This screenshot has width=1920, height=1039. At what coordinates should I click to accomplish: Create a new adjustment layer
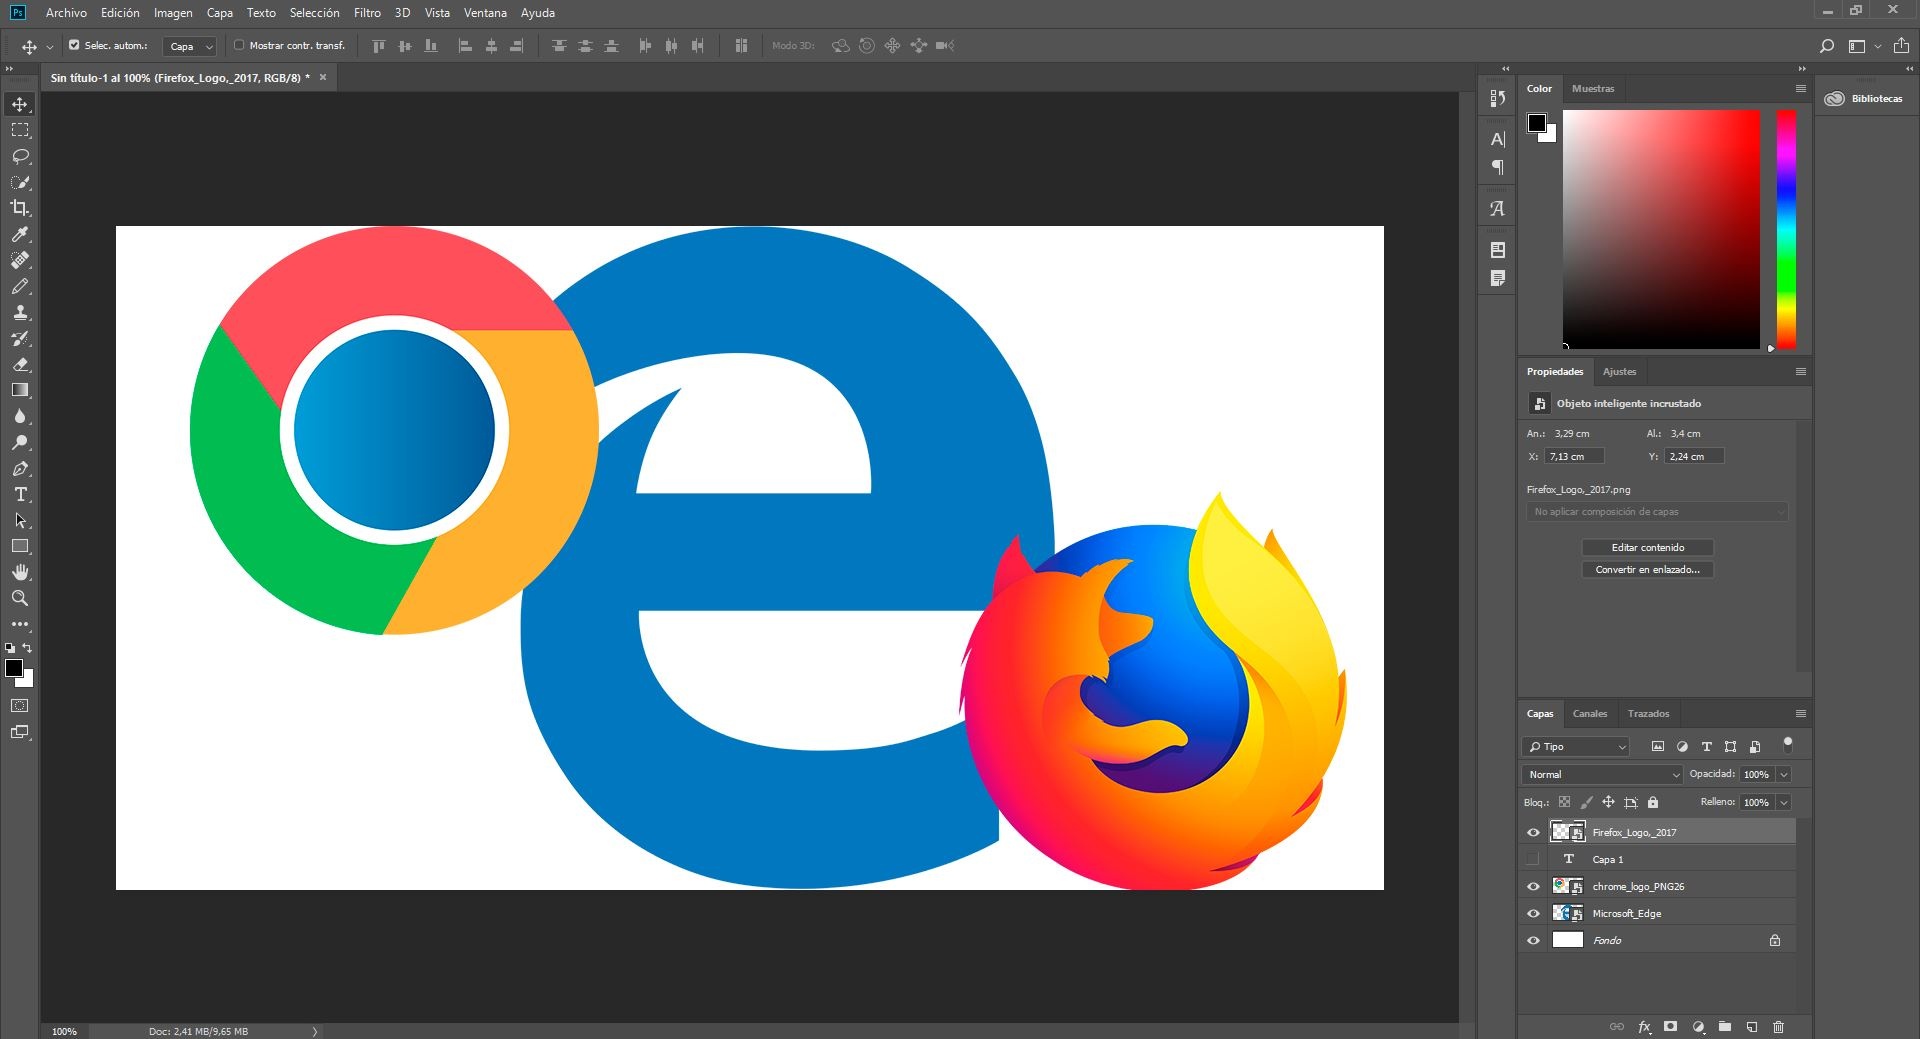[x=1698, y=1027]
